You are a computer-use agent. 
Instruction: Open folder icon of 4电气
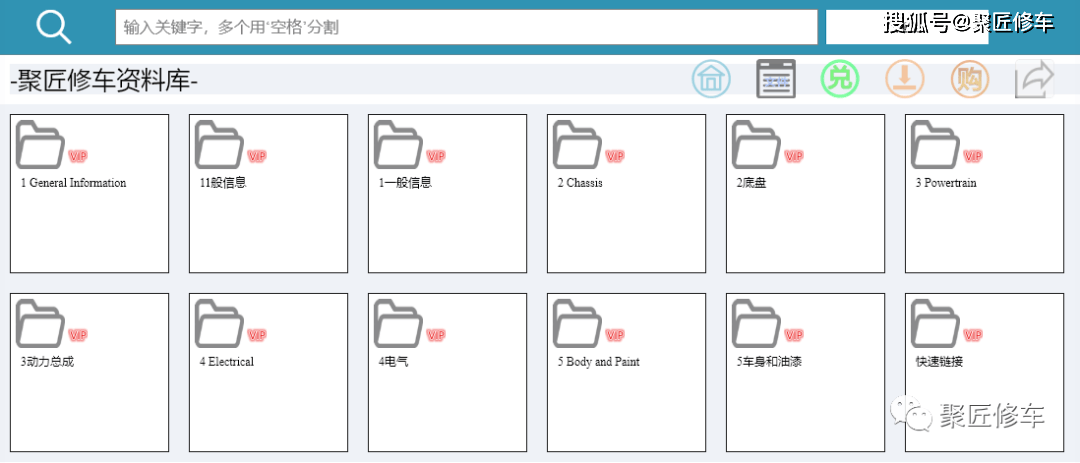coord(398,324)
